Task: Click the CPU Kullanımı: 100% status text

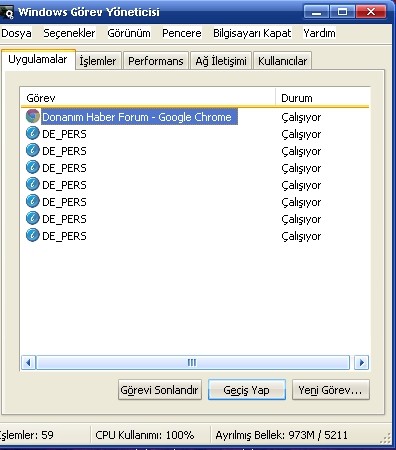Action: tap(145, 435)
